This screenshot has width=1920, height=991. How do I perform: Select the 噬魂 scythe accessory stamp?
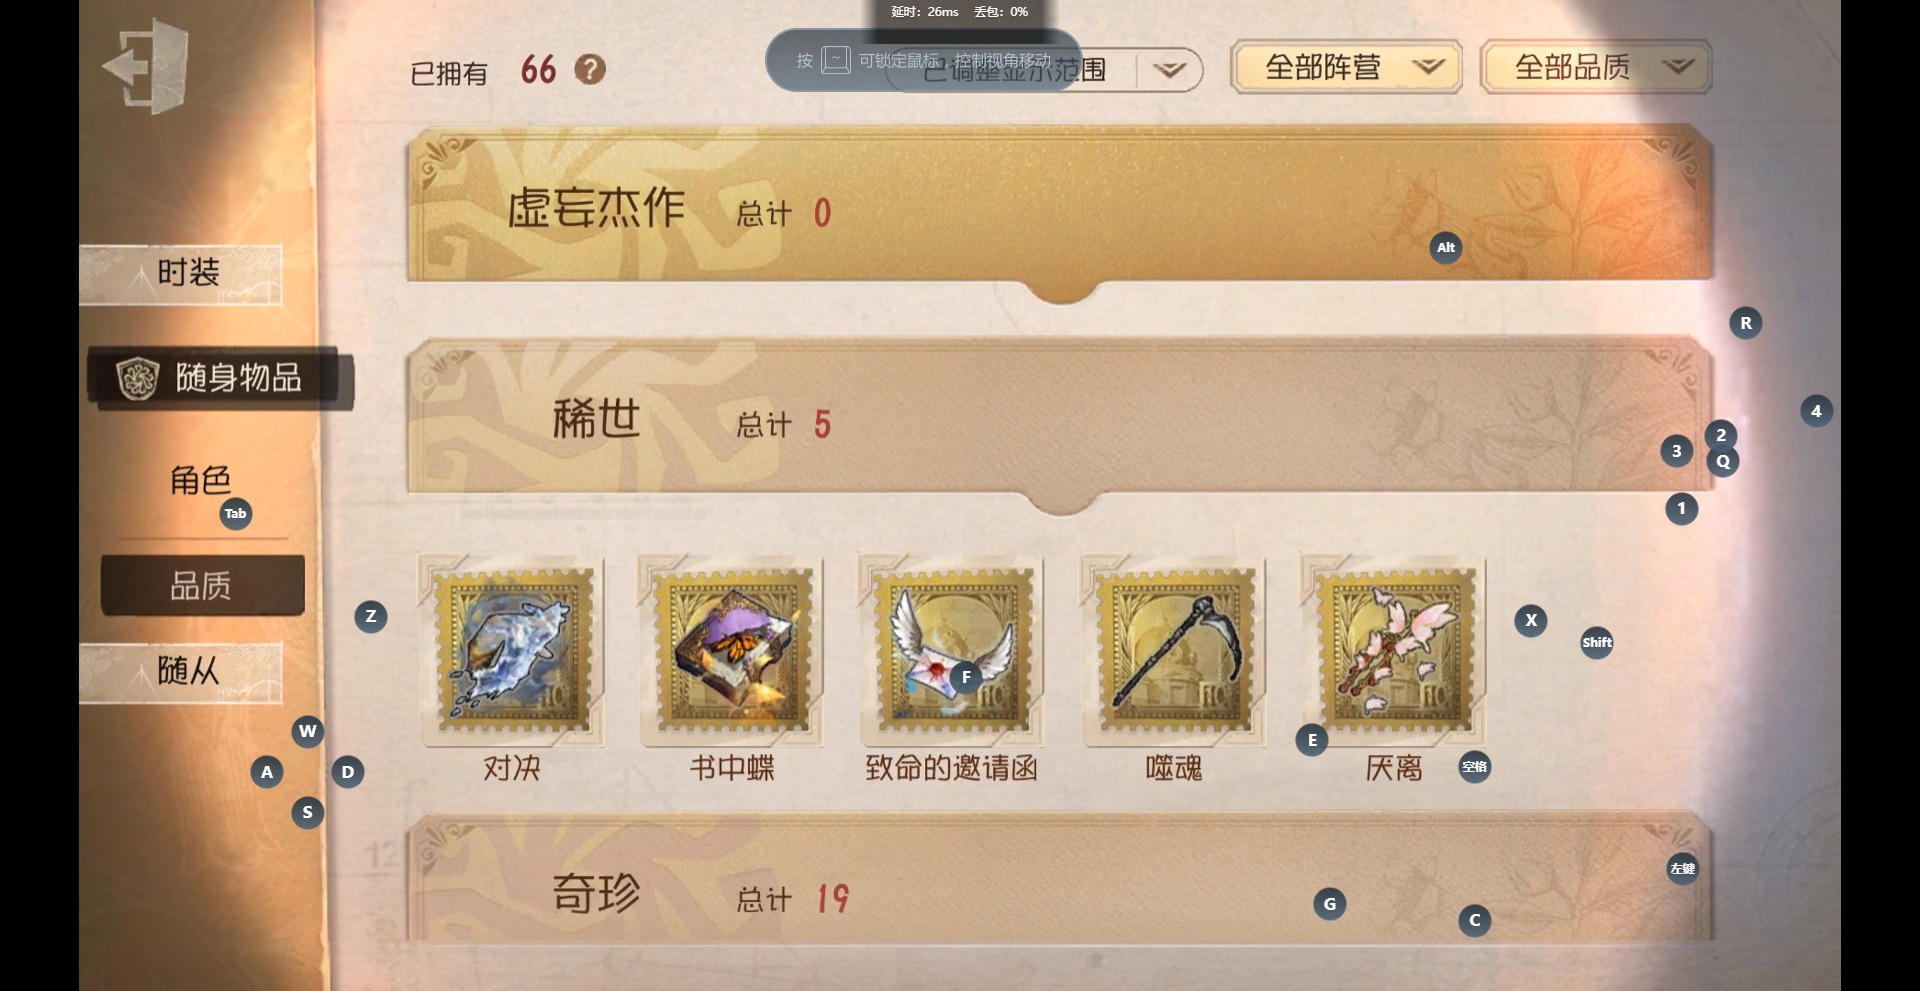pos(1173,651)
